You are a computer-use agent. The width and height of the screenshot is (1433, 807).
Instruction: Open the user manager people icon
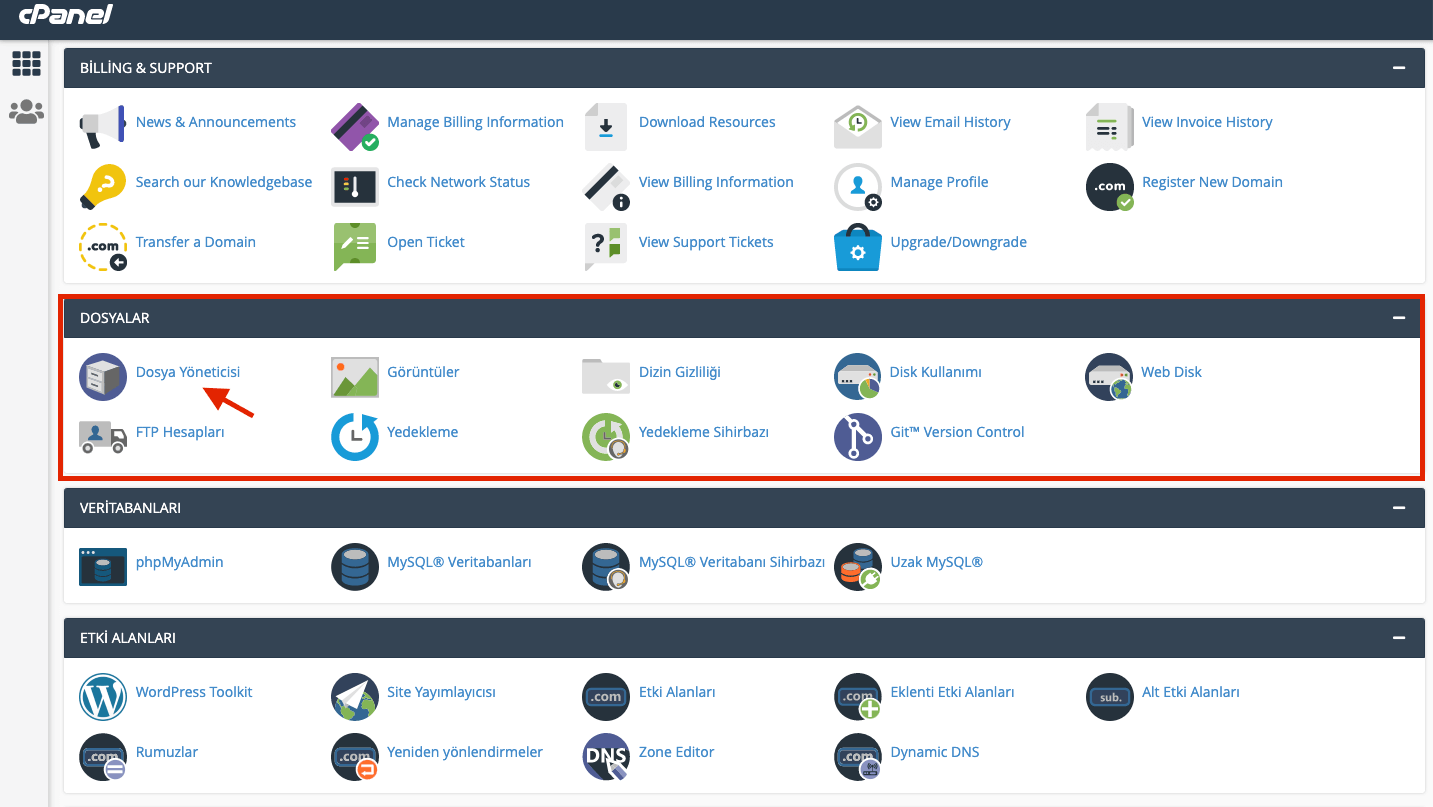pyautogui.click(x=26, y=112)
